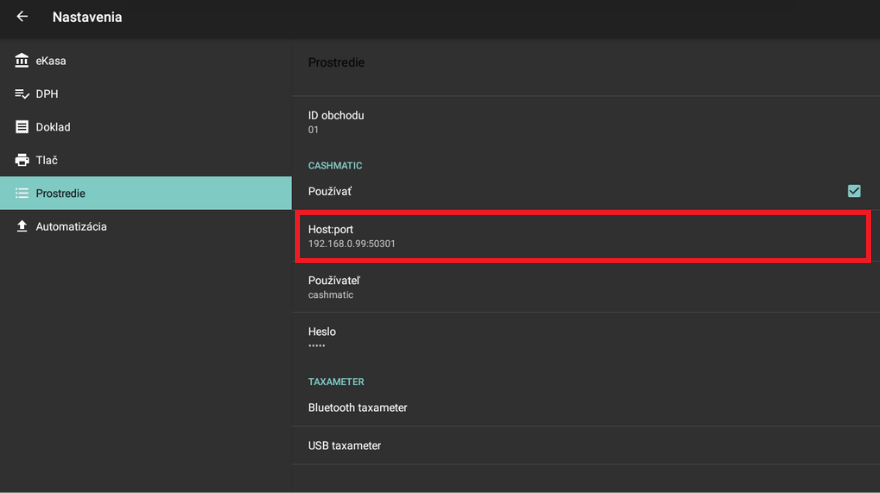The height and width of the screenshot is (493, 880).
Task: Toggle the Používať checkbox
Action: 854,191
